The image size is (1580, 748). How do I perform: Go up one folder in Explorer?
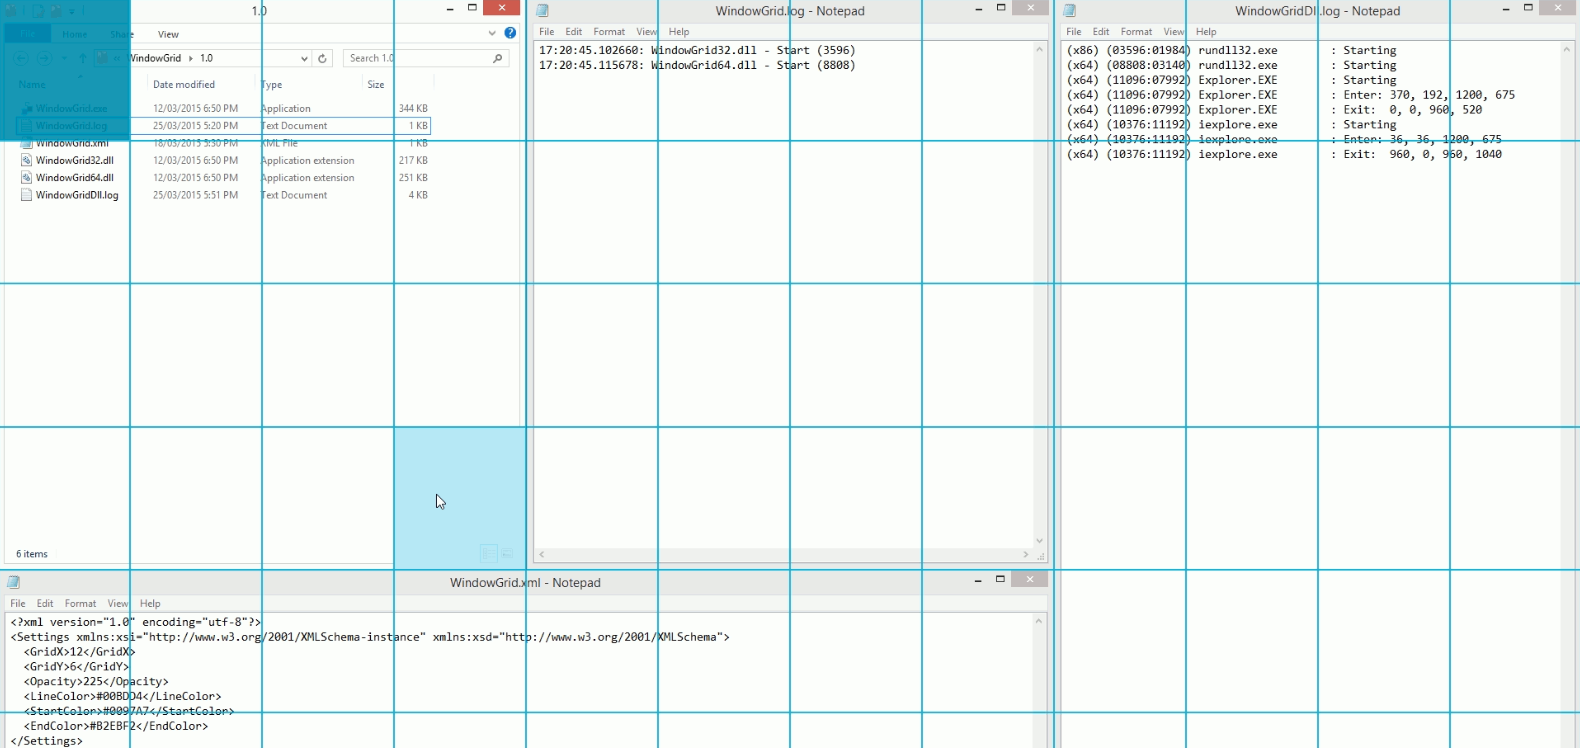click(x=83, y=58)
